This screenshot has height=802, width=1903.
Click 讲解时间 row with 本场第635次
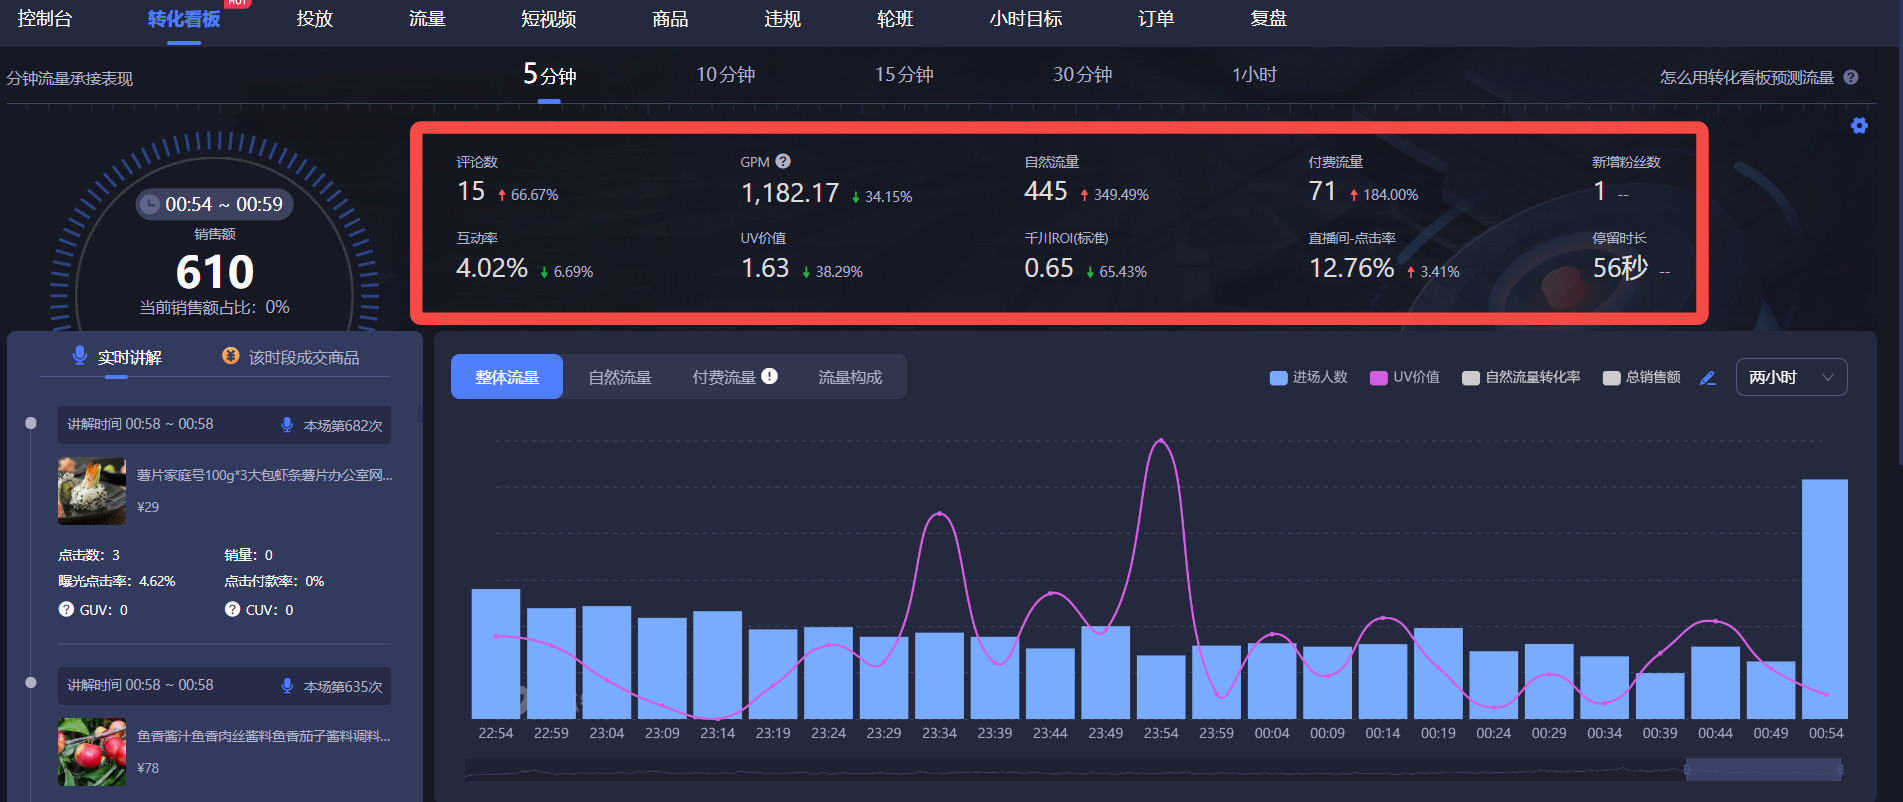click(224, 686)
